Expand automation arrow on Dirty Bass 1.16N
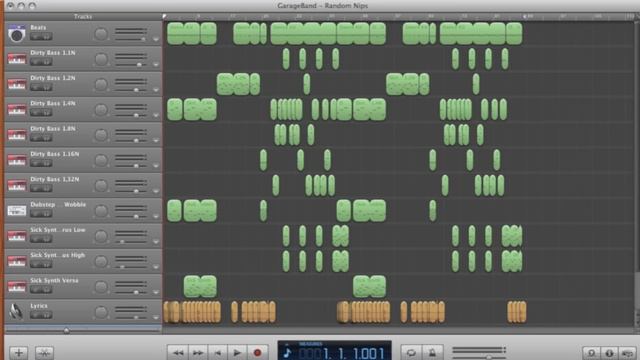The height and width of the screenshot is (360, 640). pyautogui.click(x=156, y=166)
